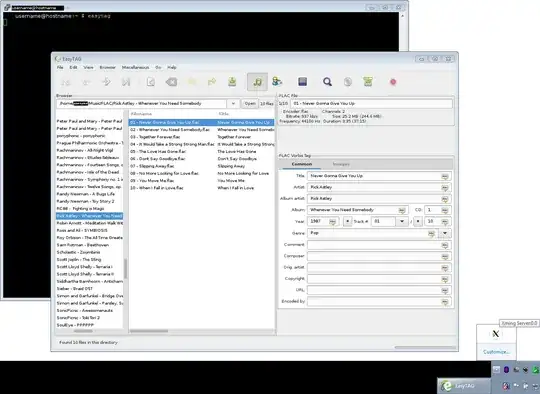Apply Album to all files icon
Screen dimensions: 540x394
pos(402,210)
